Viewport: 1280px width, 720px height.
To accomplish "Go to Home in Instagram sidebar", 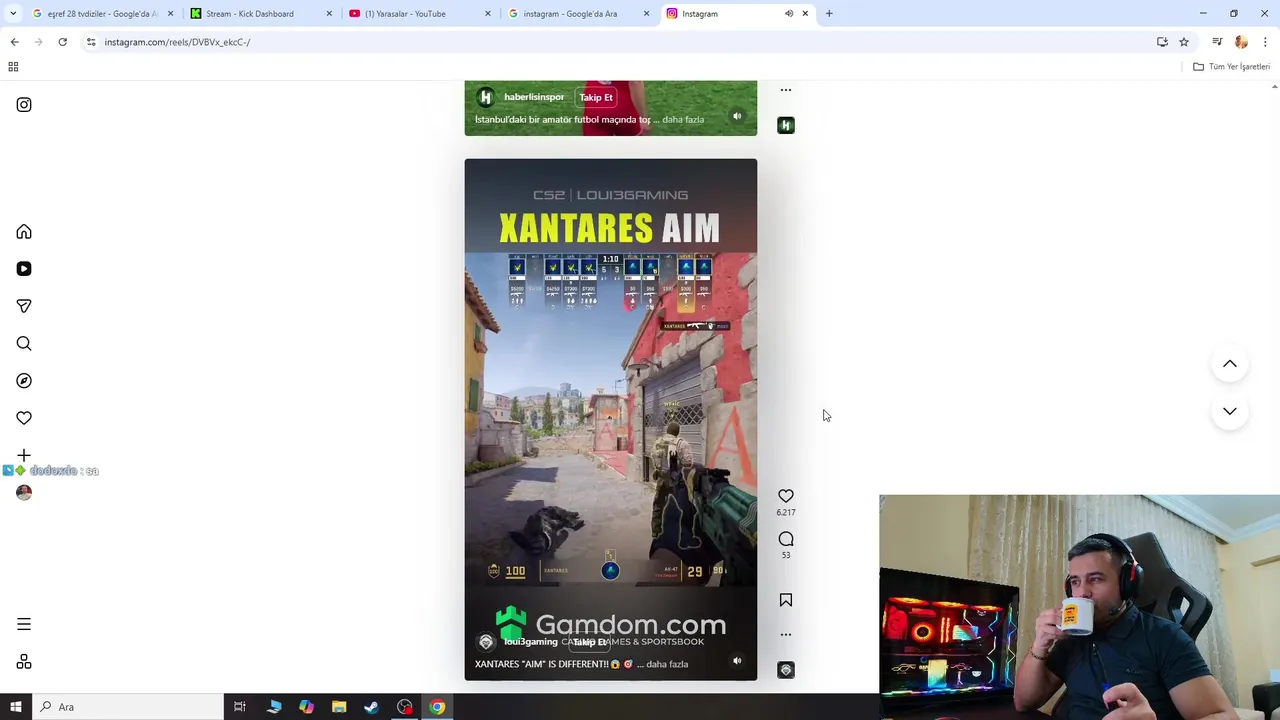I will click(24, 232).
